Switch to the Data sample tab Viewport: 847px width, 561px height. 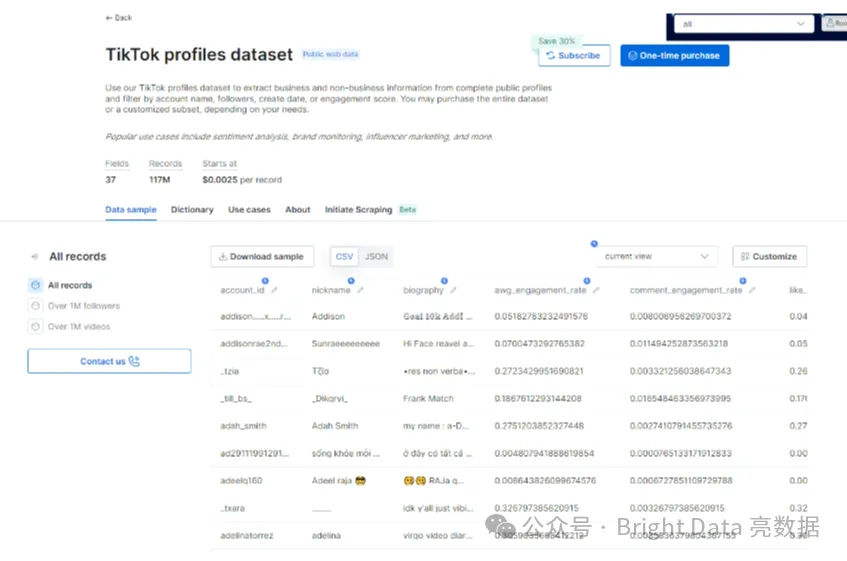(x=131, y=209)
